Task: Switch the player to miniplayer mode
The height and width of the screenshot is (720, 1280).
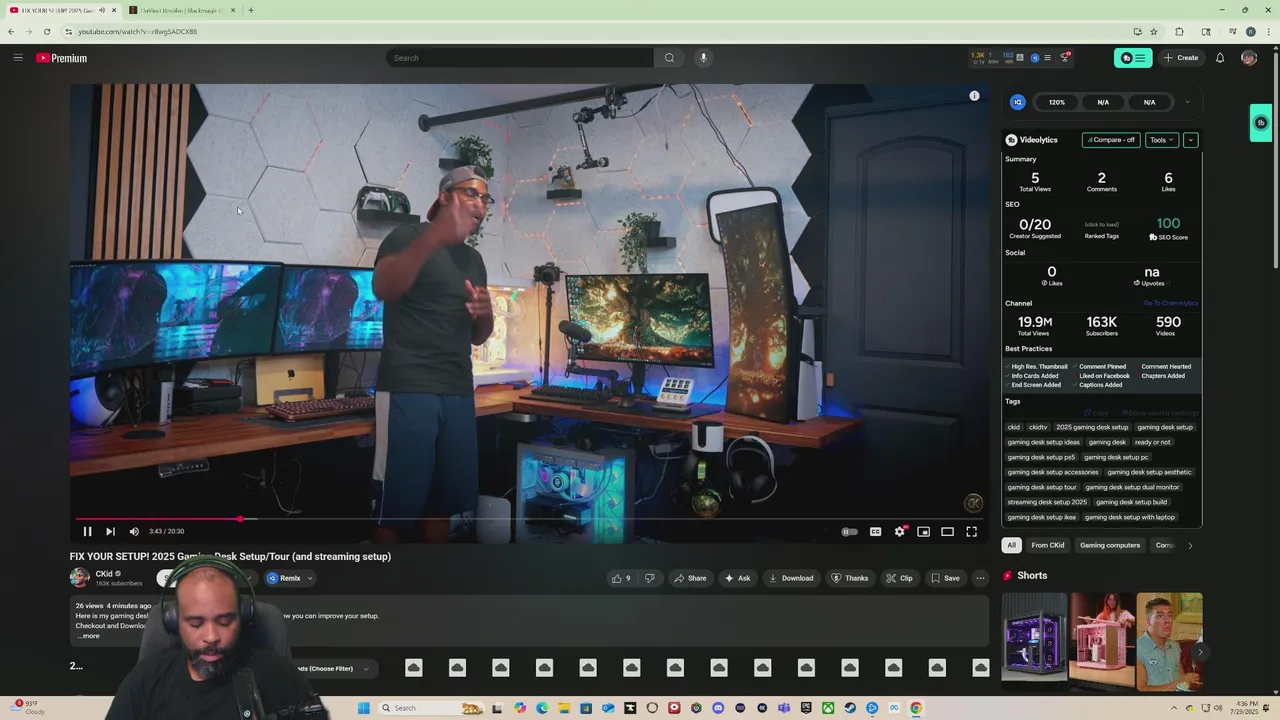Action: coord(923,532)
